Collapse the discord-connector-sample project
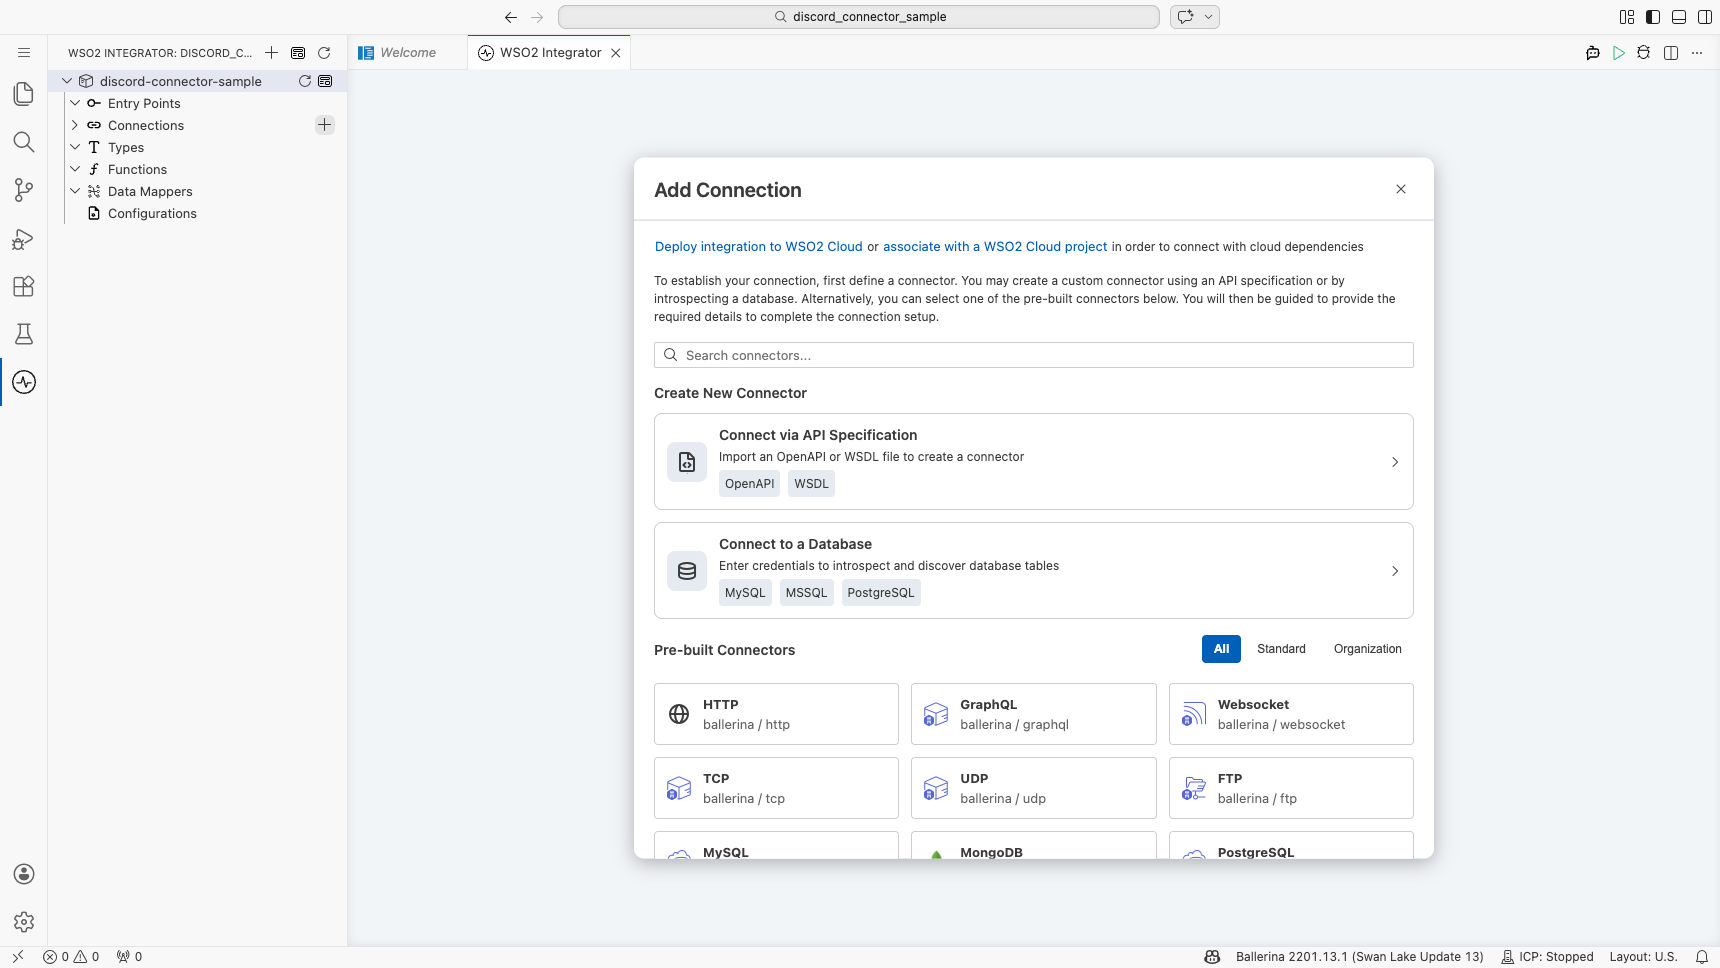1720x968 pixels. pyautogui.click(x=67, y=81)
